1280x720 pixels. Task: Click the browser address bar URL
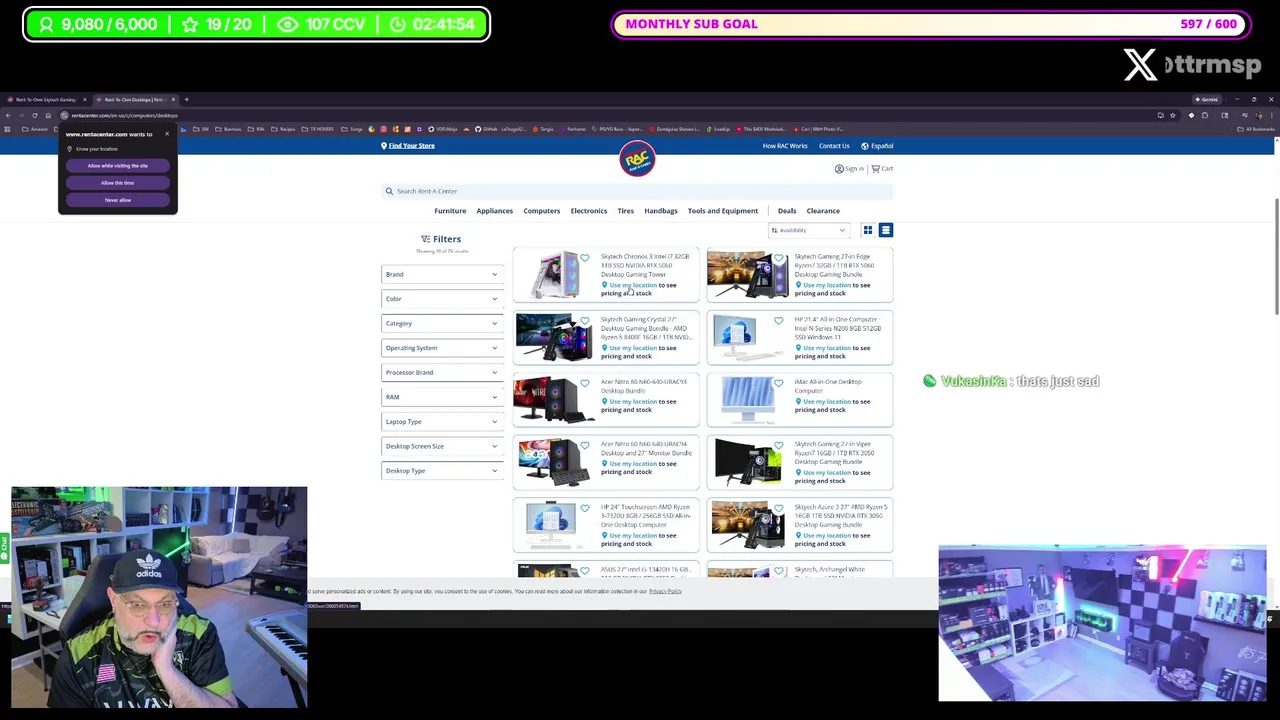click(124, 115)
